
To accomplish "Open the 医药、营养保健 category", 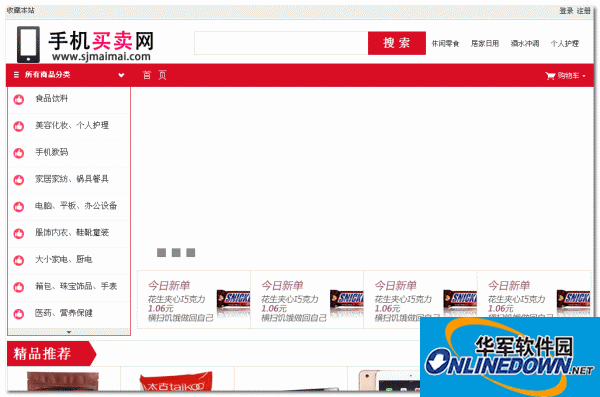I will click(x=64, y=313).
